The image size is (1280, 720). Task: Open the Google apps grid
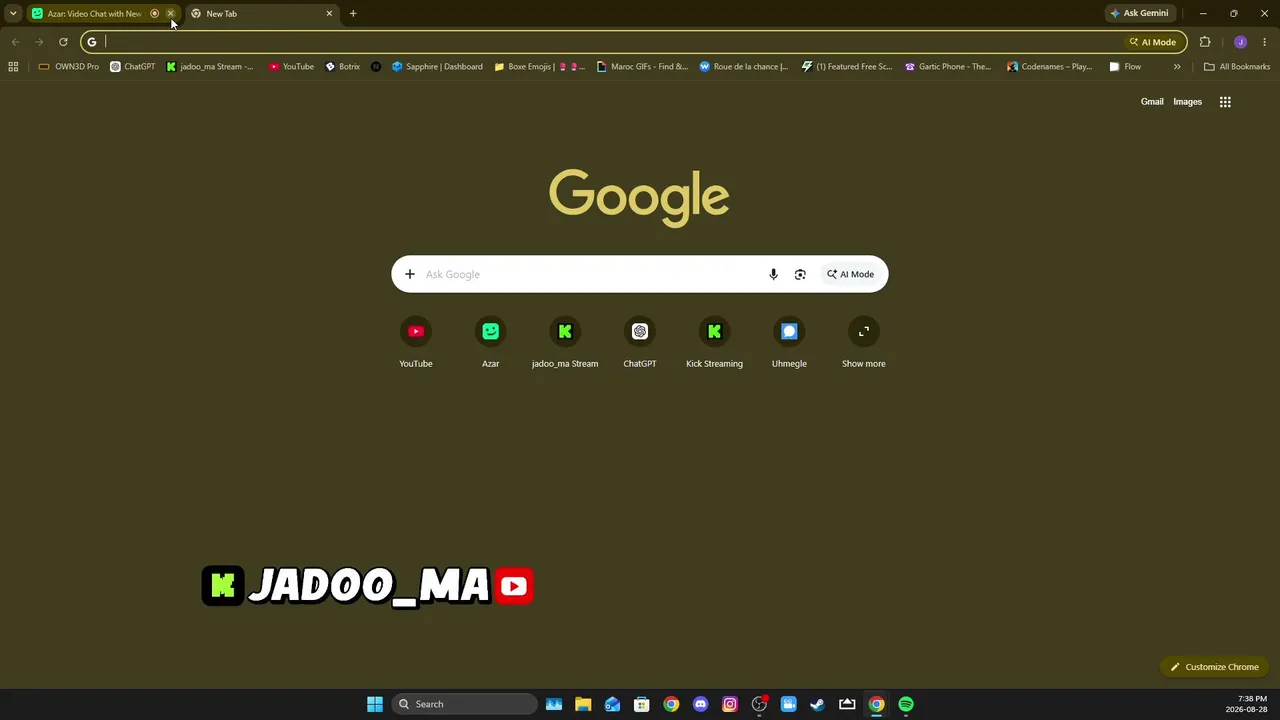[x=1225, y=102]
